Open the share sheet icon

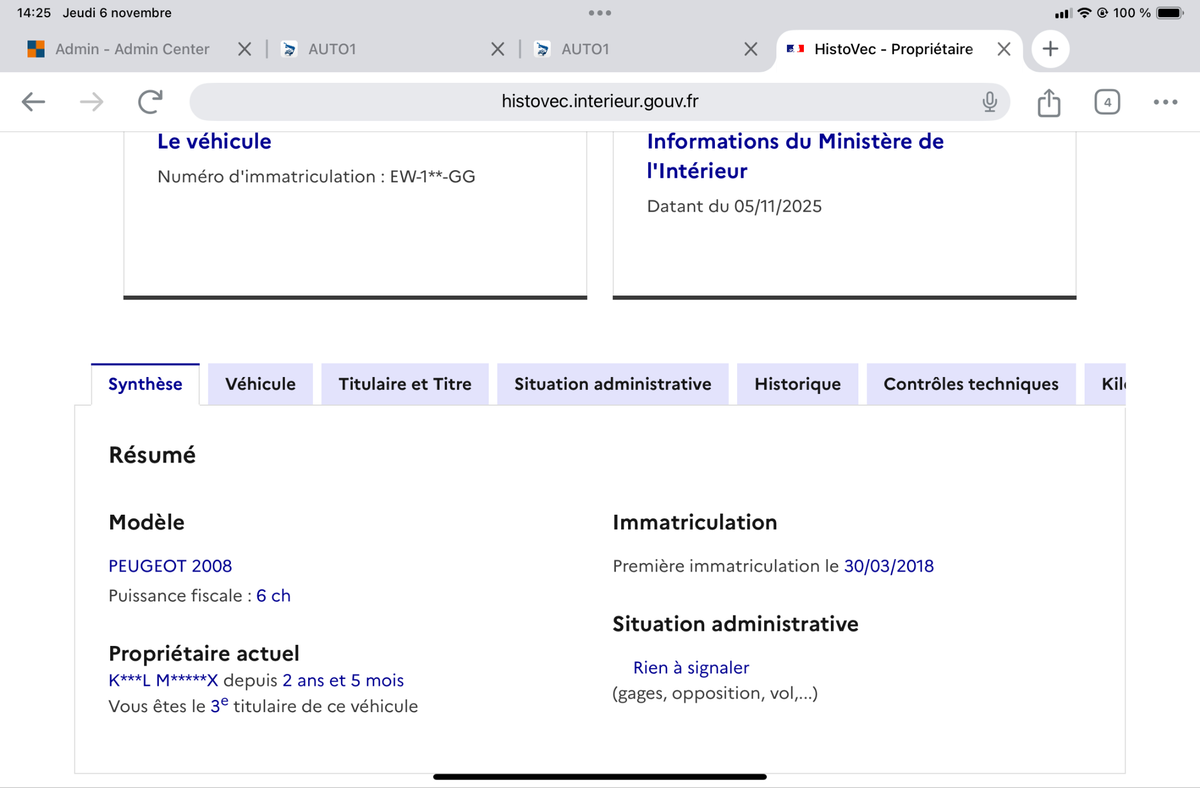tap(1048, 102)
